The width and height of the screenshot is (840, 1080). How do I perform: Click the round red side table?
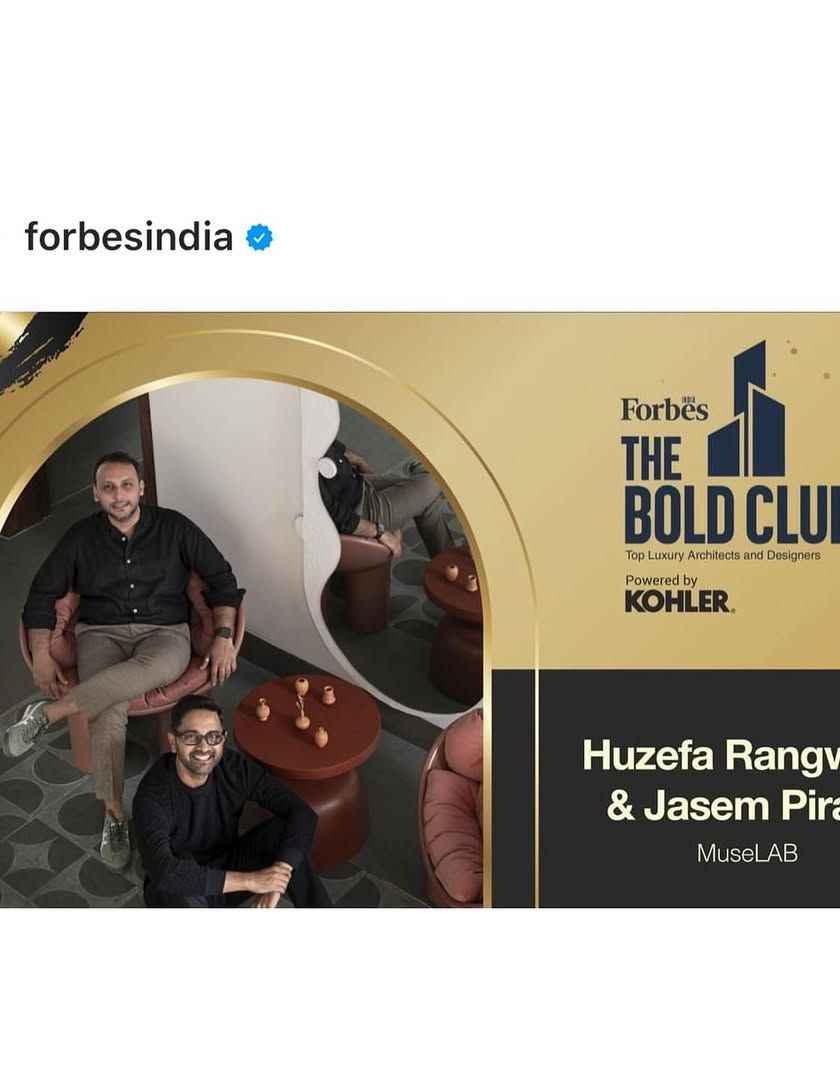point(307,758)
